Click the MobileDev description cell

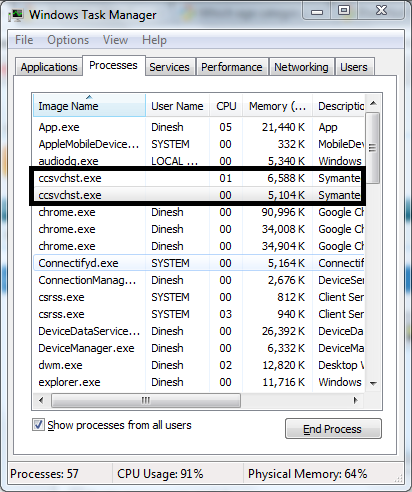coord(341,144)
